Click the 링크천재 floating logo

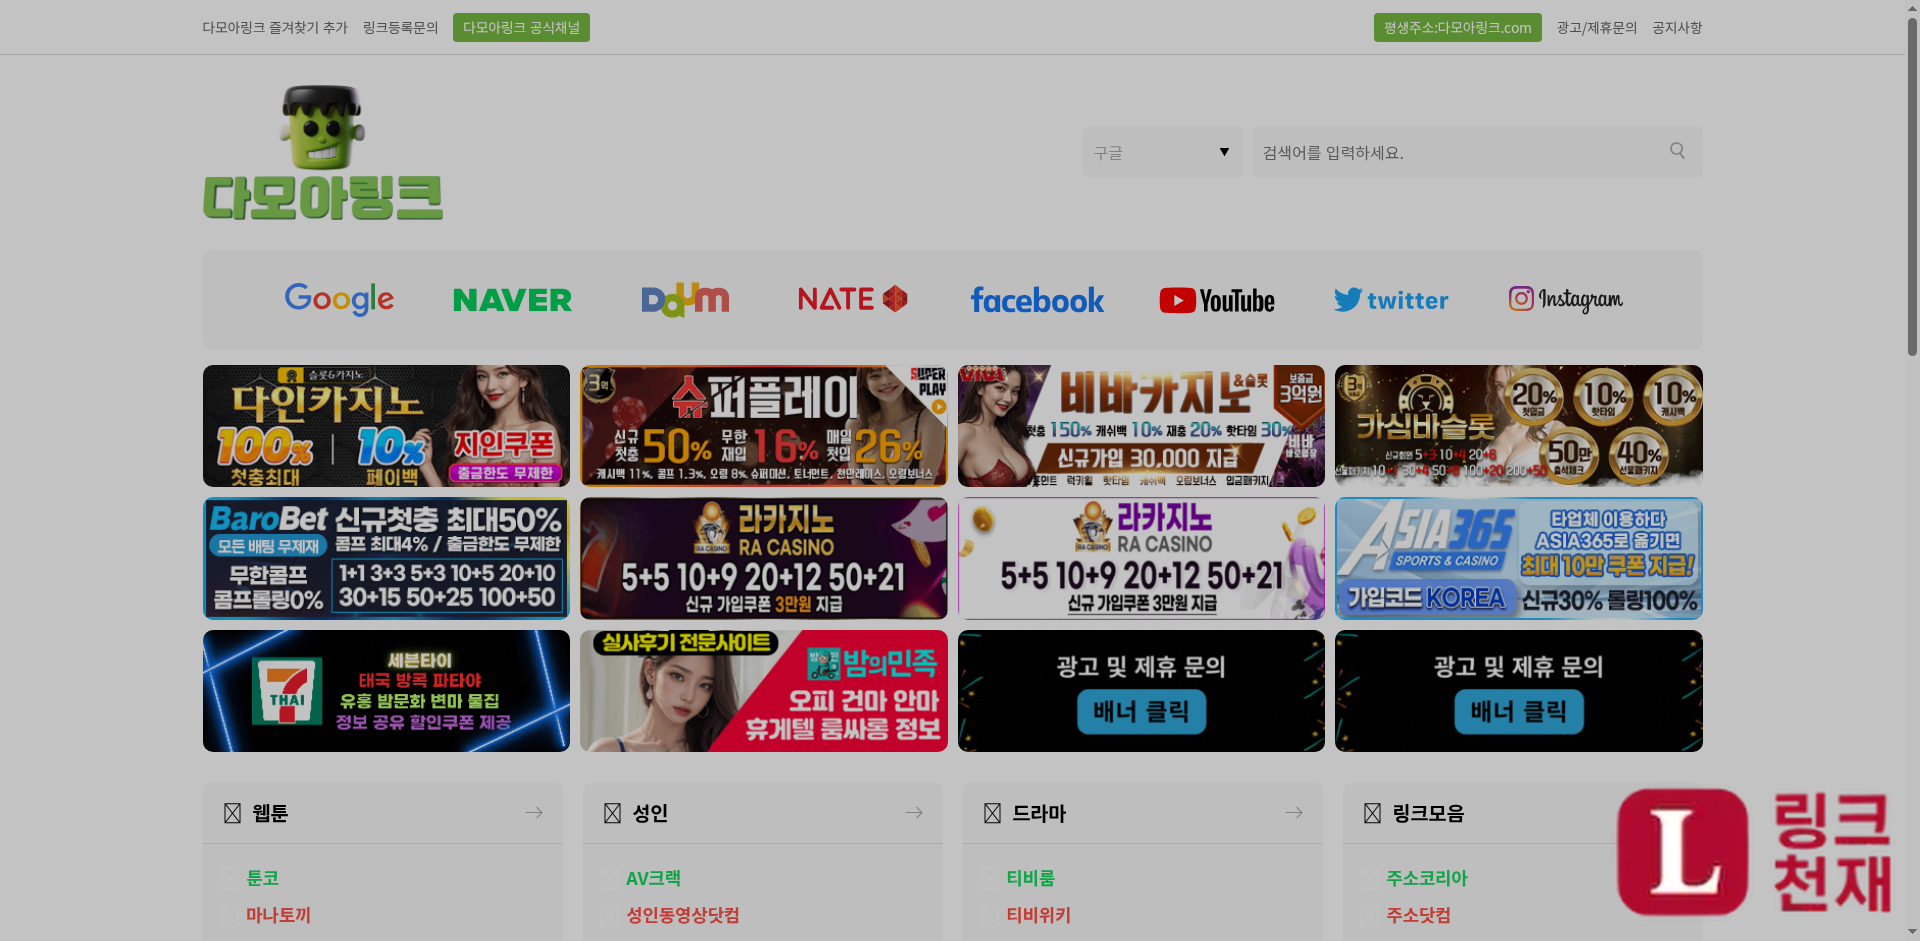[x=1755, y=852]
